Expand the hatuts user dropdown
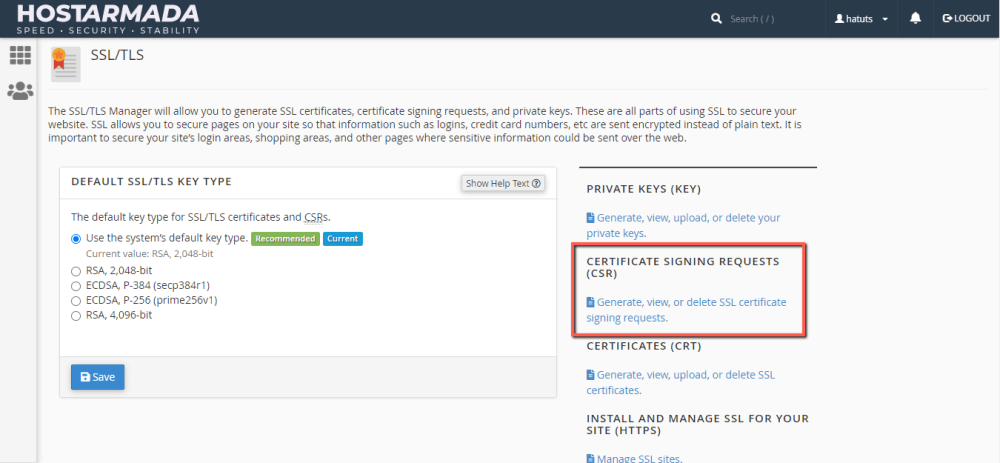Viewport: 1000px width, 463px height. click(862, 18)
